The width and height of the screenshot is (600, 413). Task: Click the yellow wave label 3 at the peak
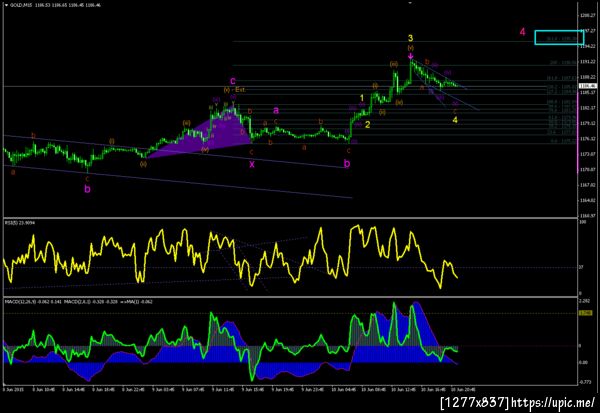(410, 38)
